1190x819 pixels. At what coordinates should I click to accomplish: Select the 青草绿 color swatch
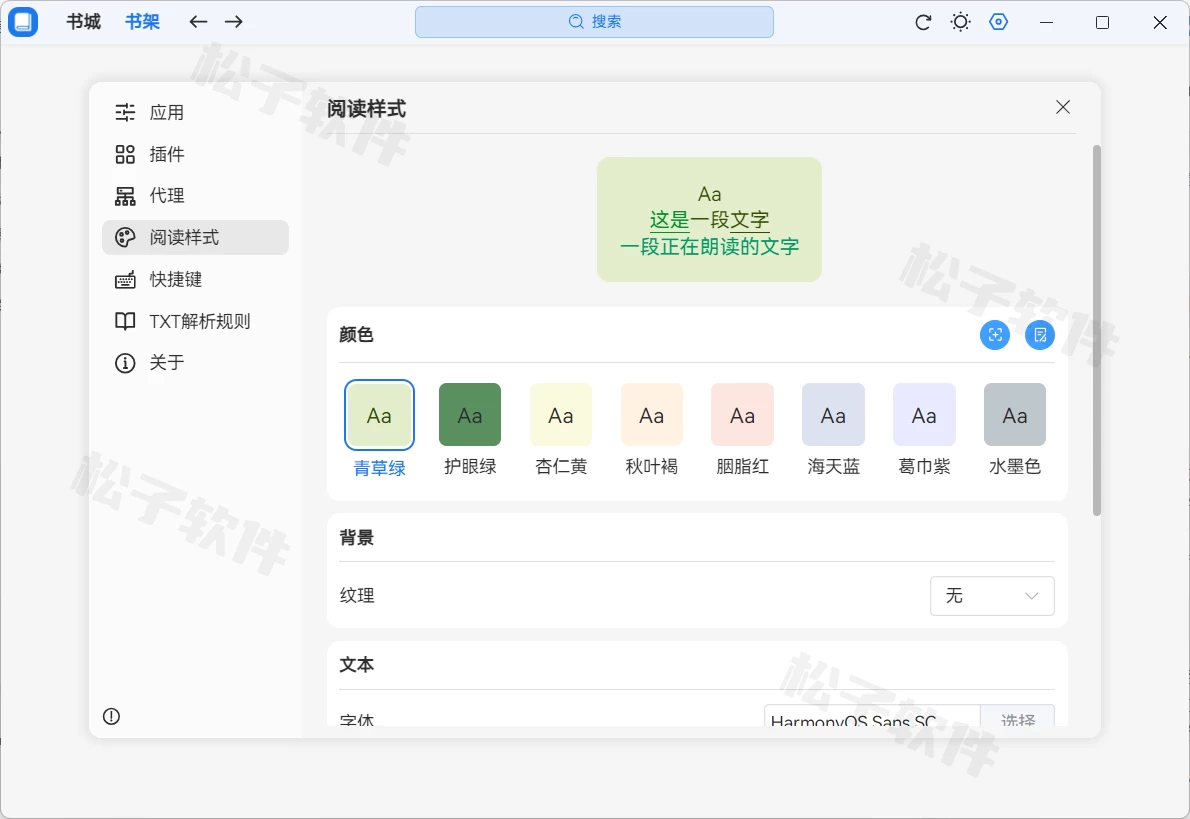(379, 415)
